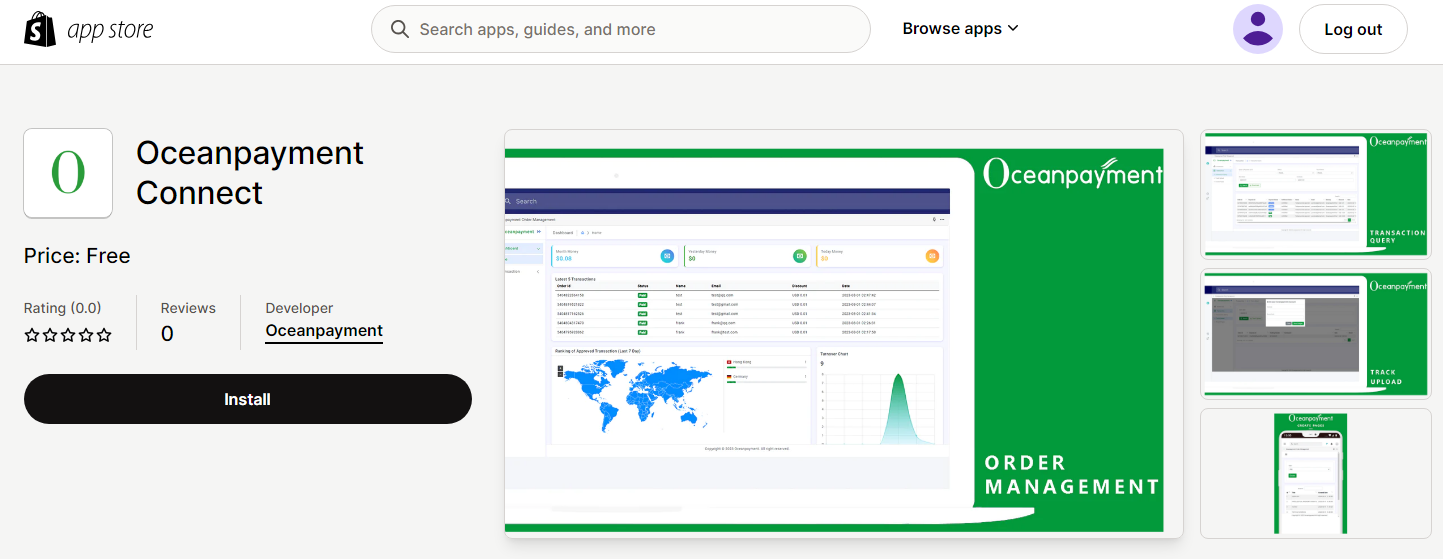This screenshot has height=559, width=1443.
Task: Click the fifth rating star
Action: click(104, 335)
